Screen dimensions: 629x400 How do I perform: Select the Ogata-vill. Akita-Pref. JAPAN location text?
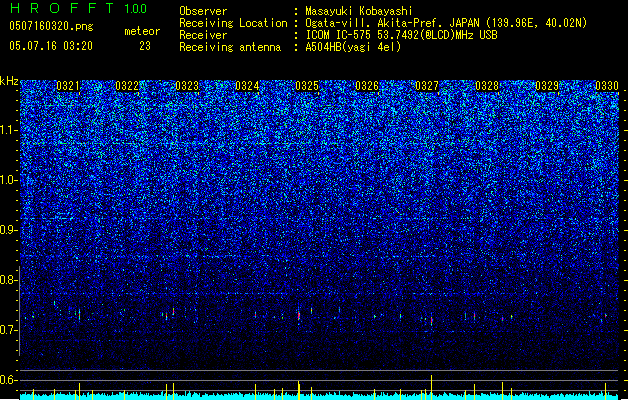[x=446, y=23]
